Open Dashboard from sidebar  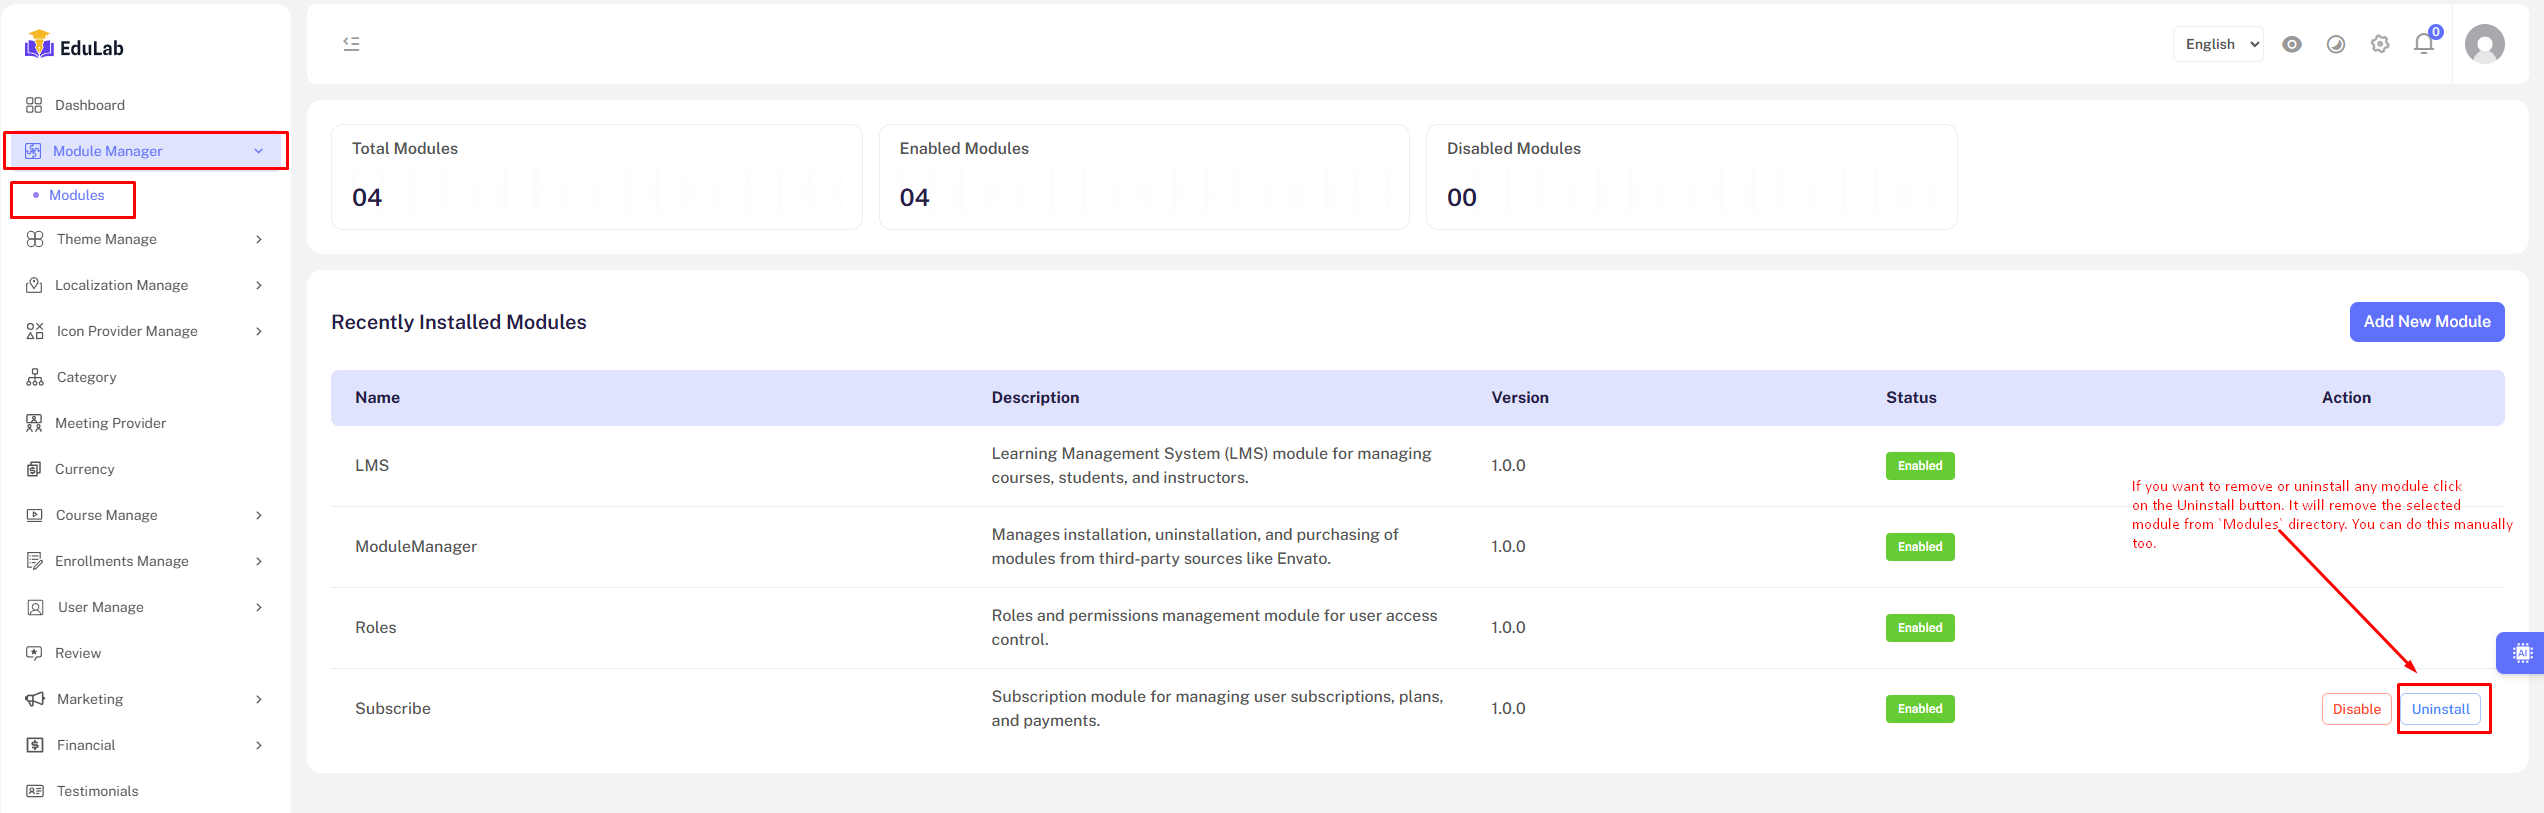(90, 105)
